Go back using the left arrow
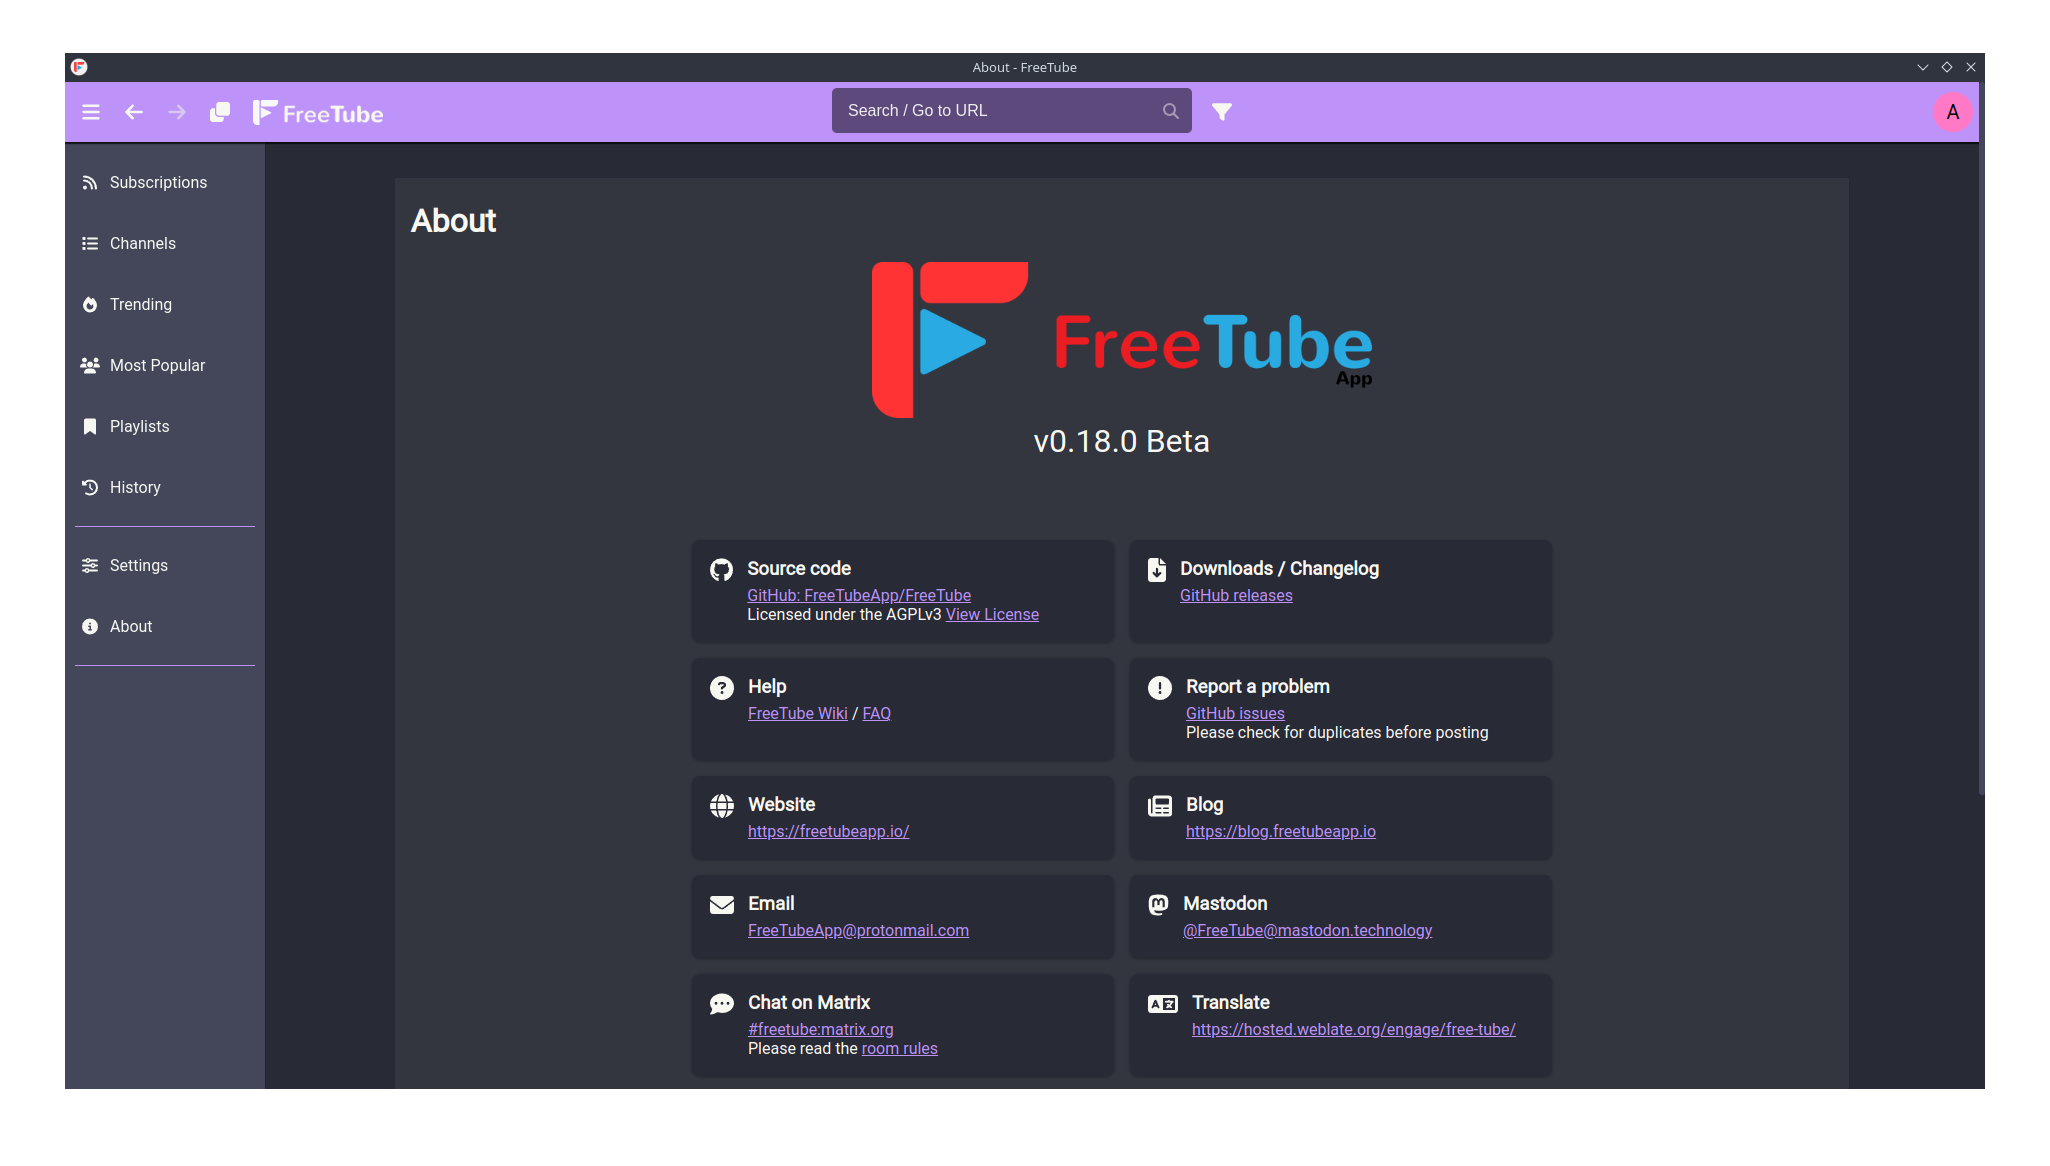 pos(134,112)
